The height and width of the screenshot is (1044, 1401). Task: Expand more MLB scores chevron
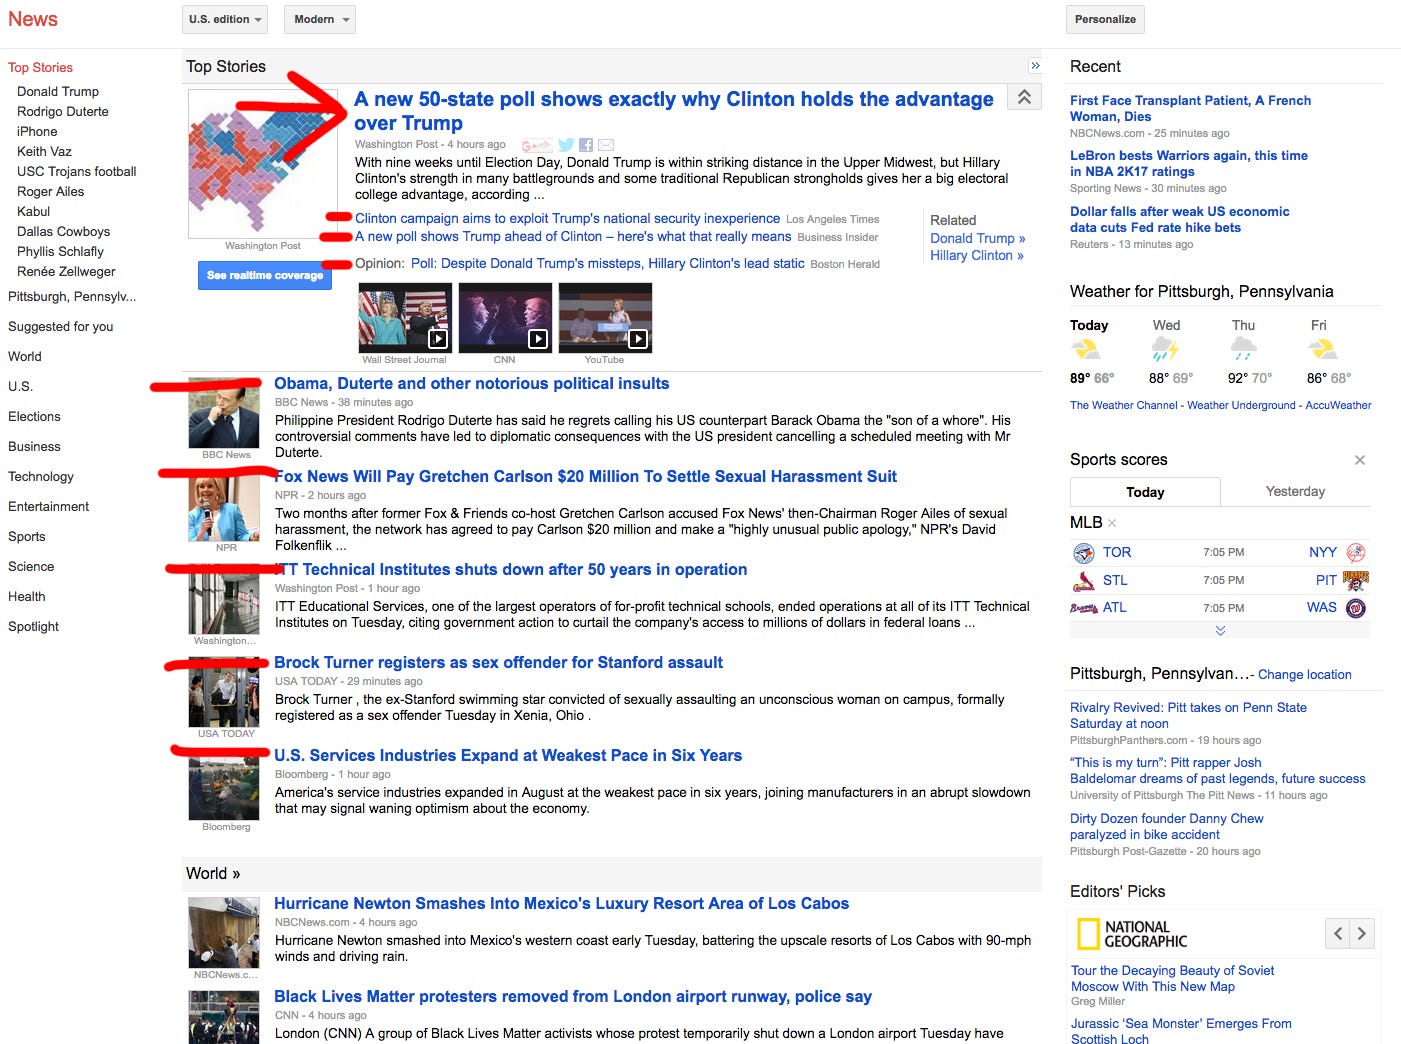point(1220,630)
